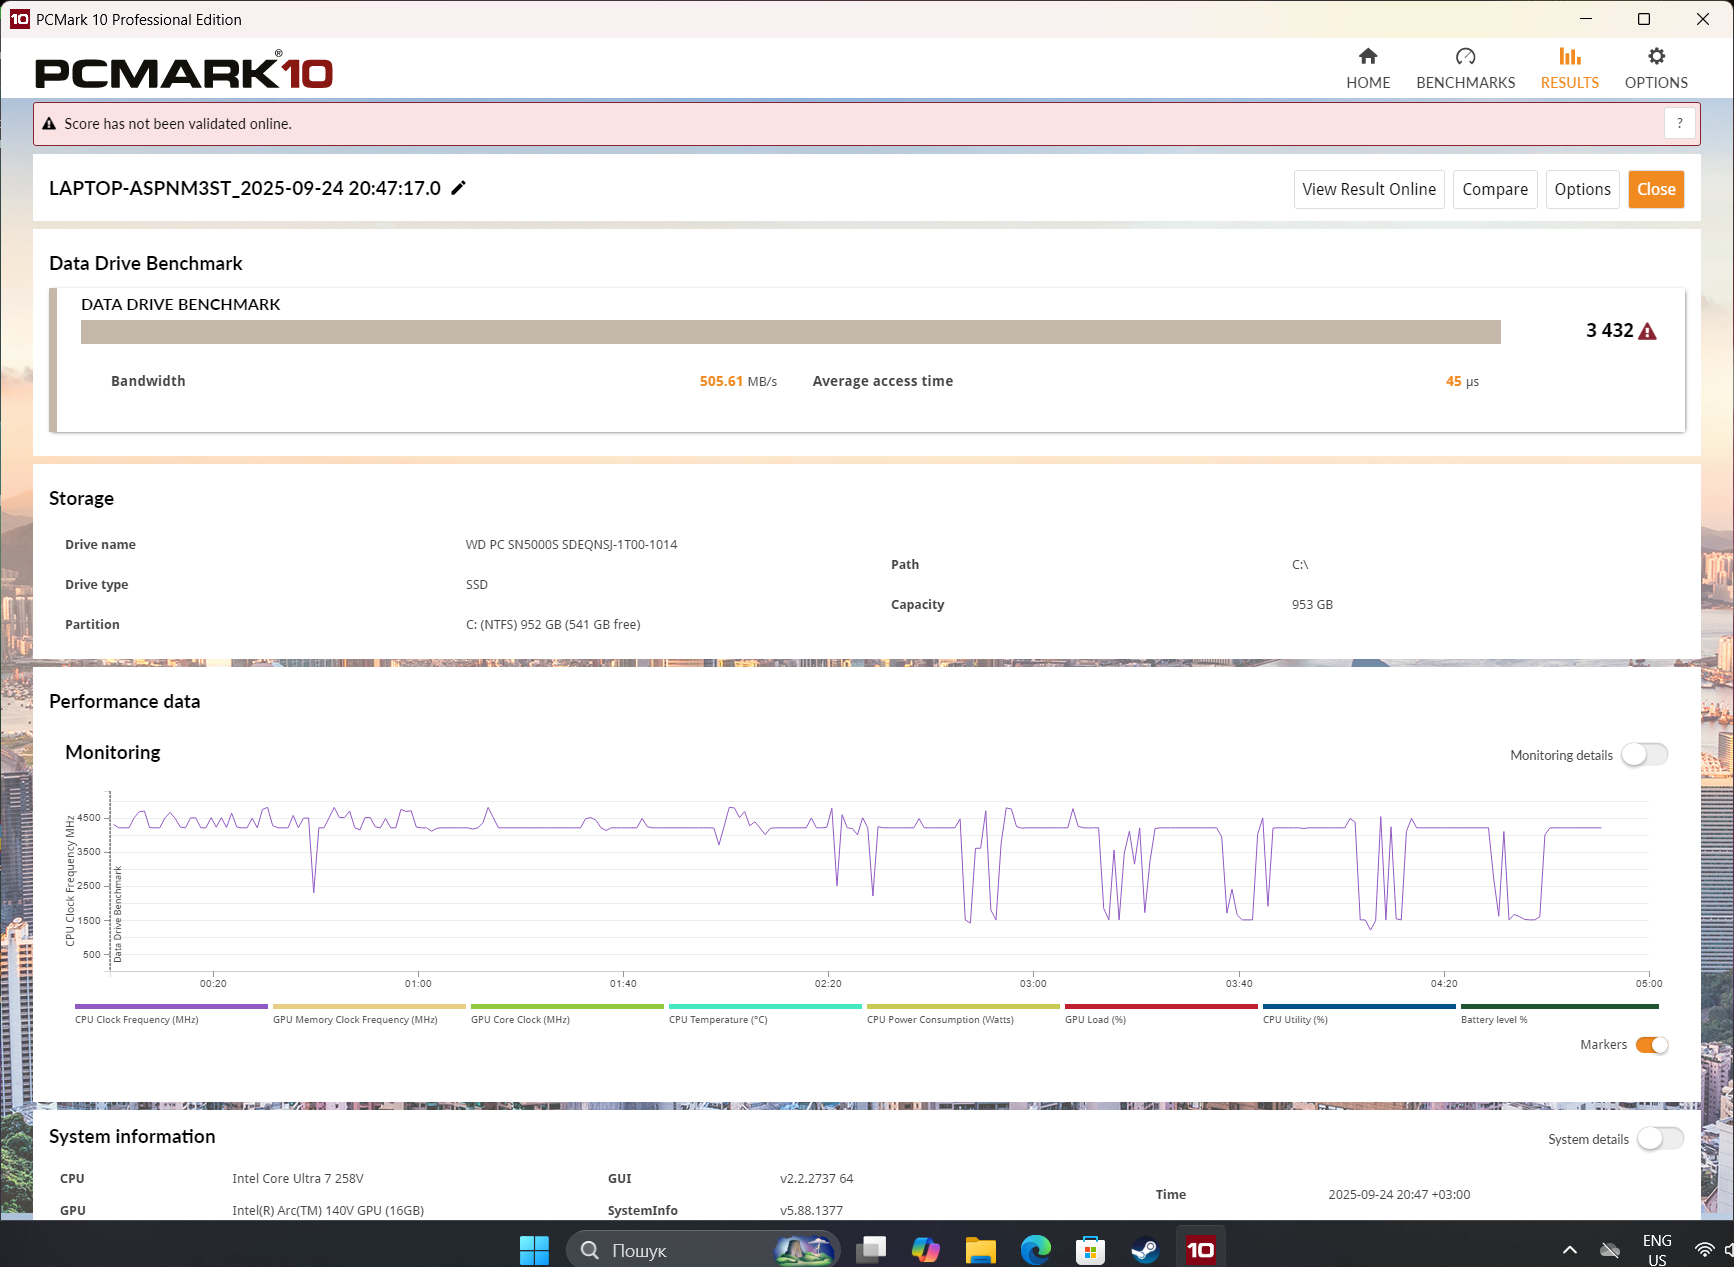Click the benchmark score 3 432
1734x1267 pixels.
click(x=1609, y=331)
